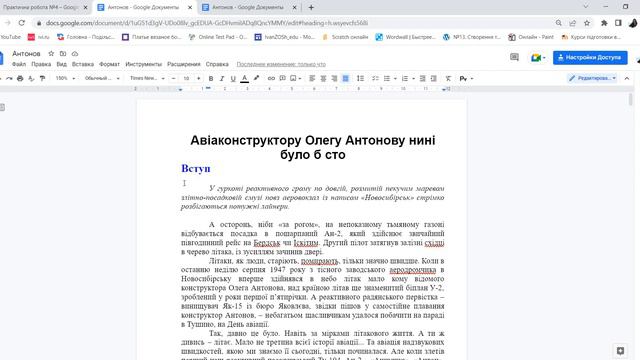Image resolution: width=640 pixels, height=360 pixels.
Task: Open the Формат menu
Action: (109, 64)
